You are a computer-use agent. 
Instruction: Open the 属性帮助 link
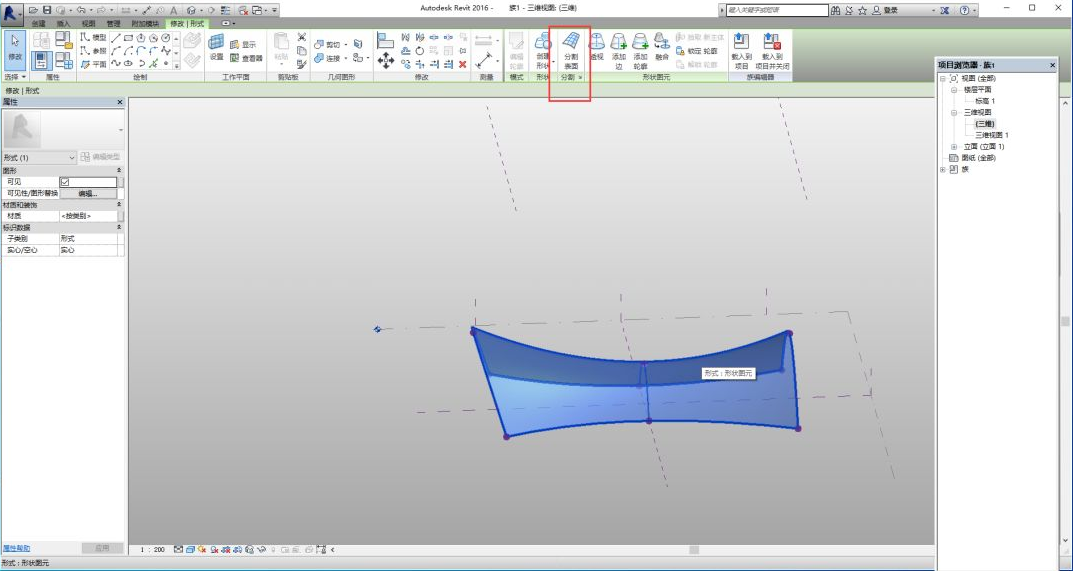click(16, 548)
